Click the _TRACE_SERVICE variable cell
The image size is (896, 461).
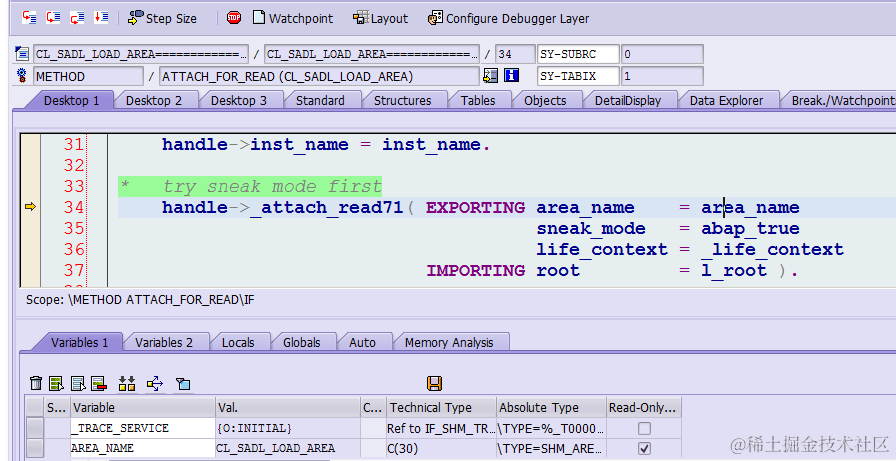pyautogui.click(x=142, y=428)
